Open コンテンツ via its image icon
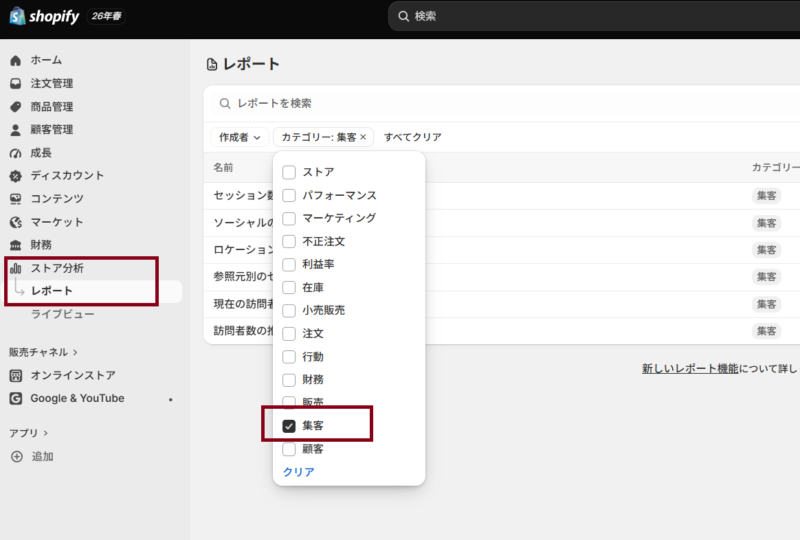Viewport: 800px width, 540px height. pos(16,199)
